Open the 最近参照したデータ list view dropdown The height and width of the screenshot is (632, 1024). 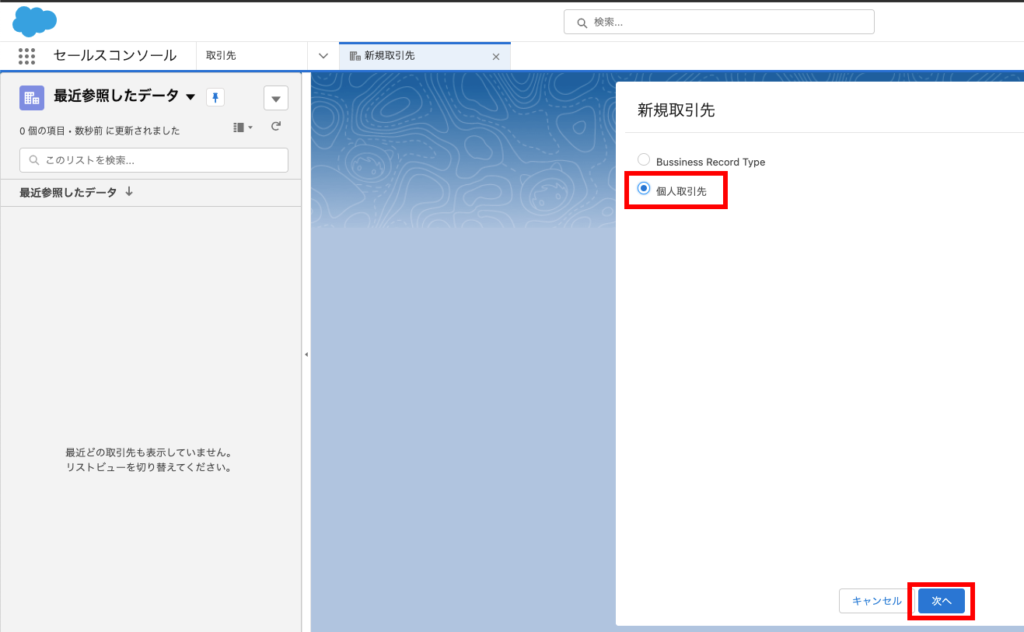(x=190, y=97)
